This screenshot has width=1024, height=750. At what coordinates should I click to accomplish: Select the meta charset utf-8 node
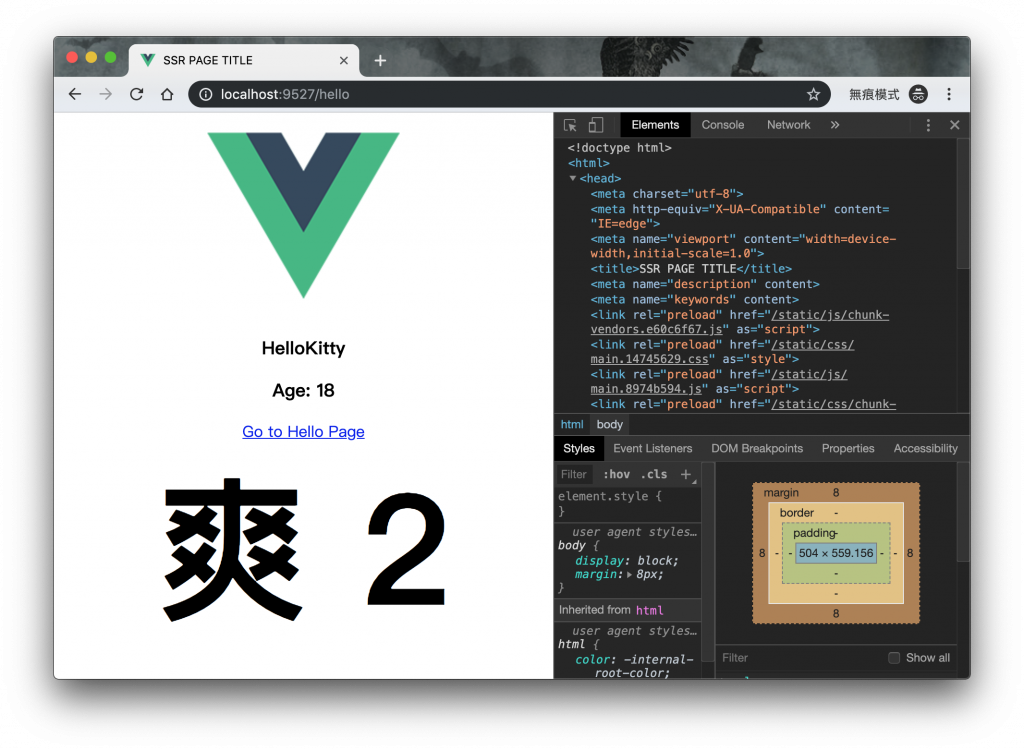tap(667, 194)
